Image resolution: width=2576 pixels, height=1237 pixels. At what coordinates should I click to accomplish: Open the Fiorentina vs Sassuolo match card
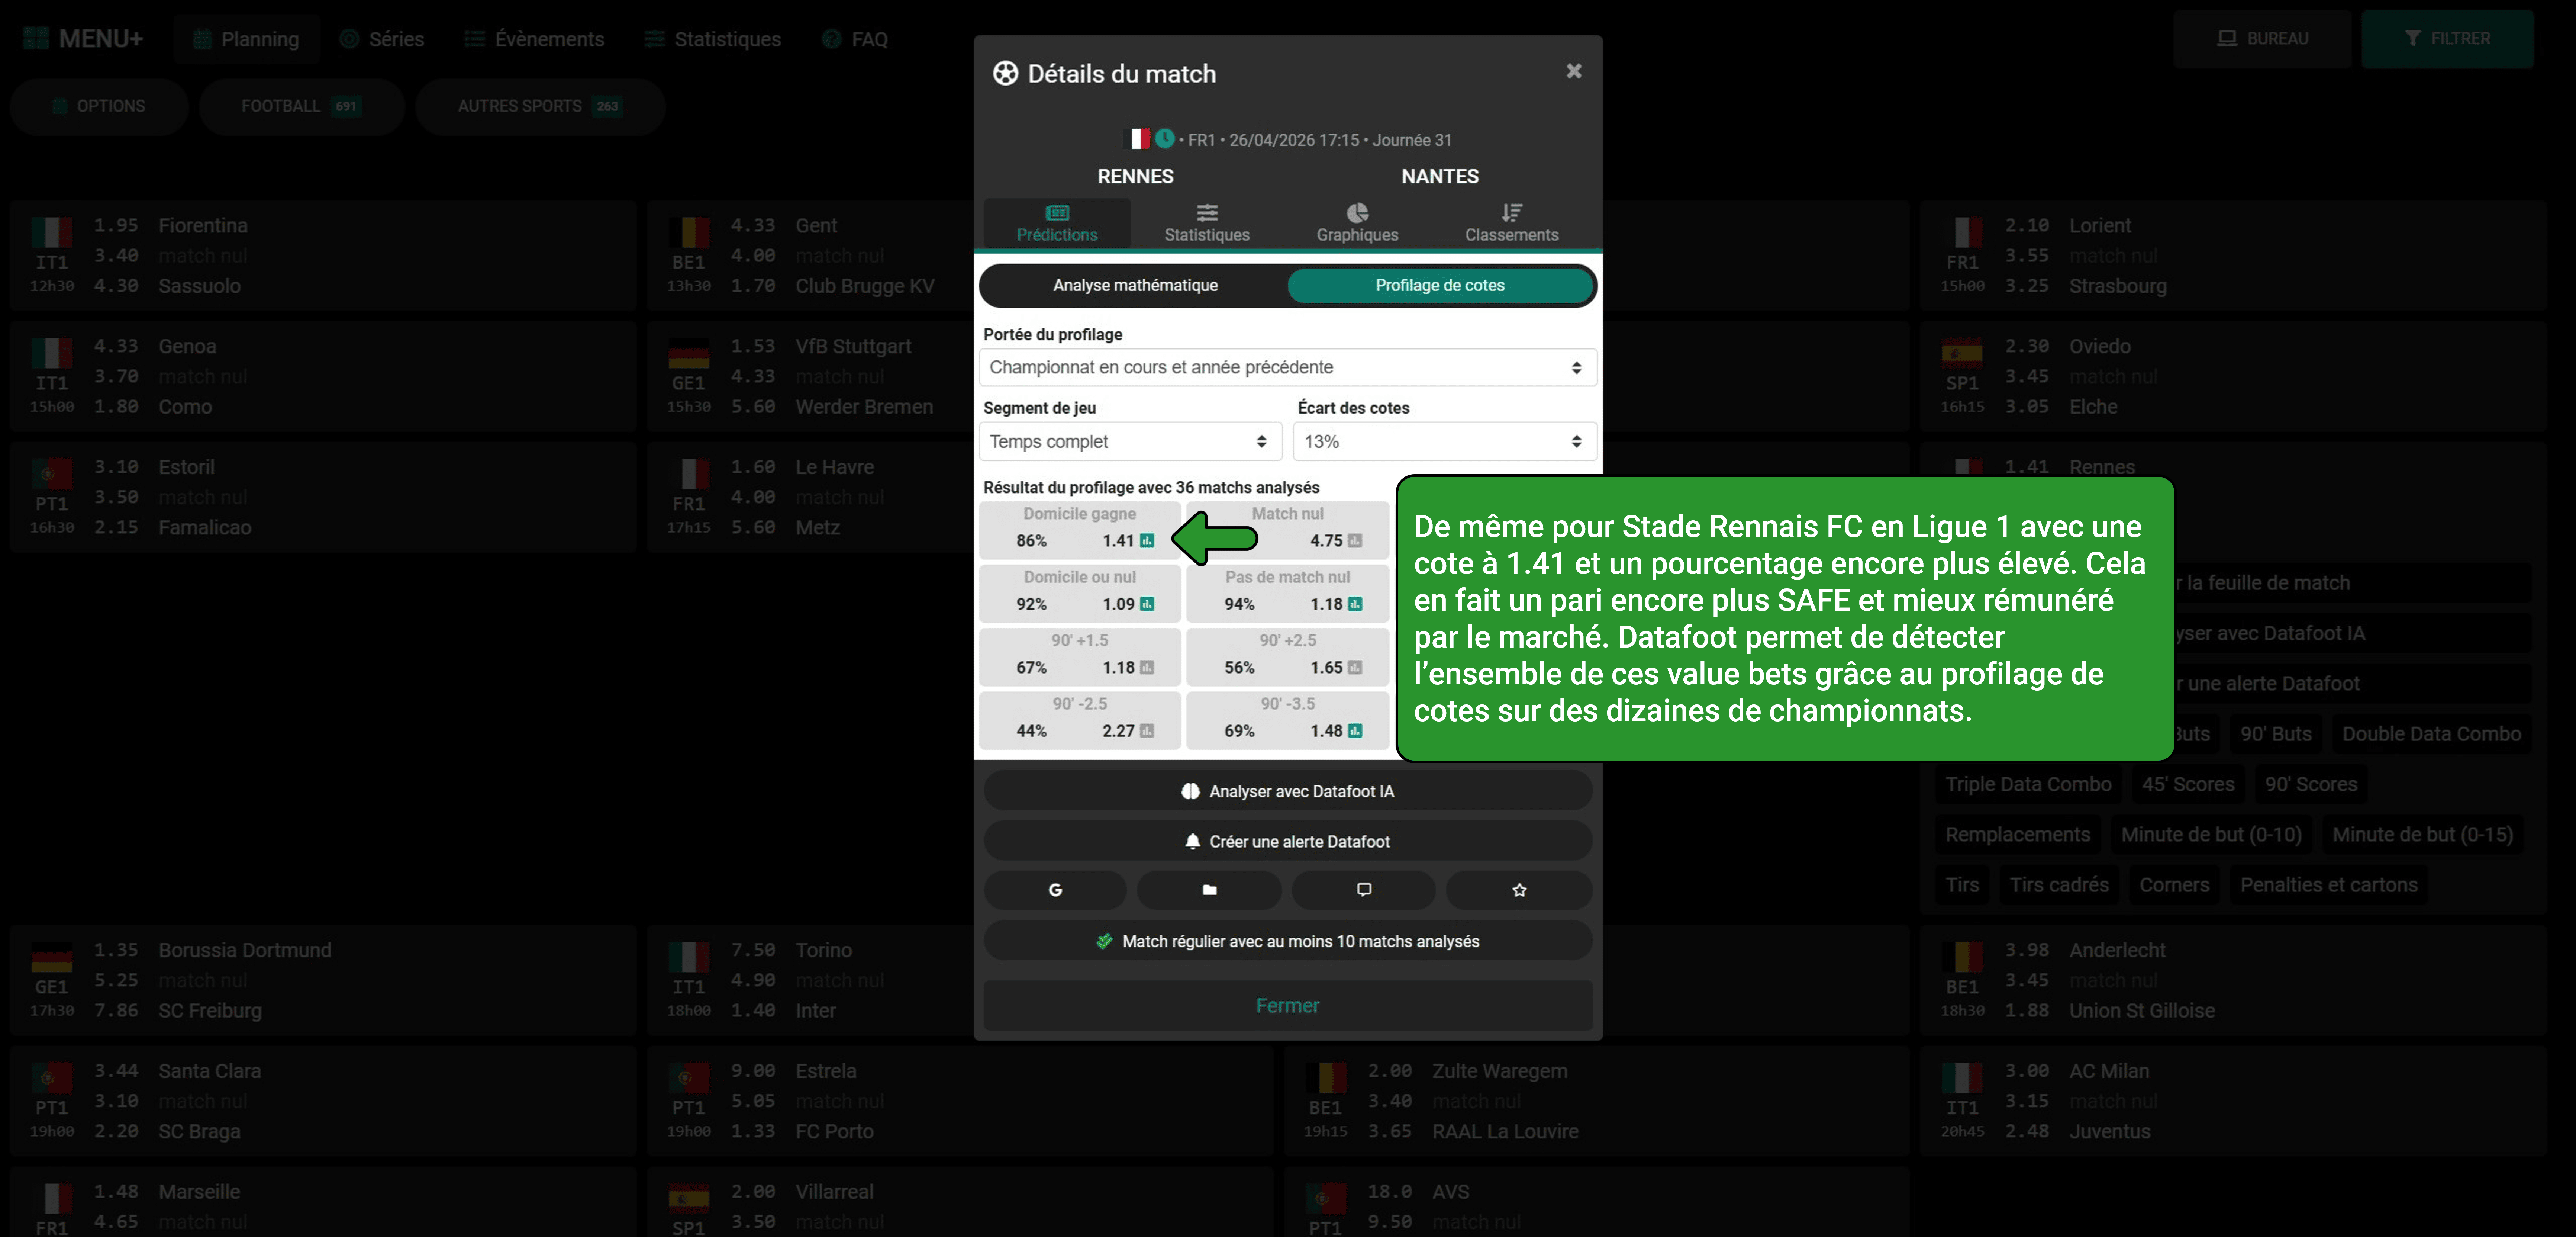(323, 255)
